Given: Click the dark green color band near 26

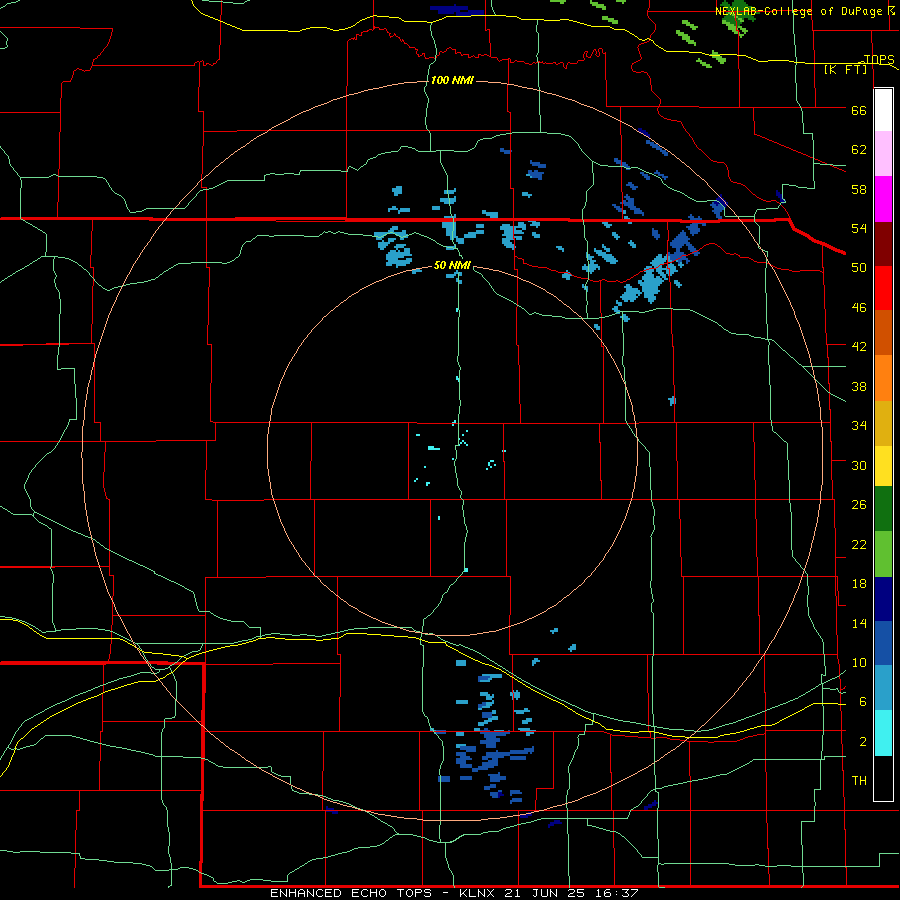Looking at the screenshot, I should pos(883,509).
